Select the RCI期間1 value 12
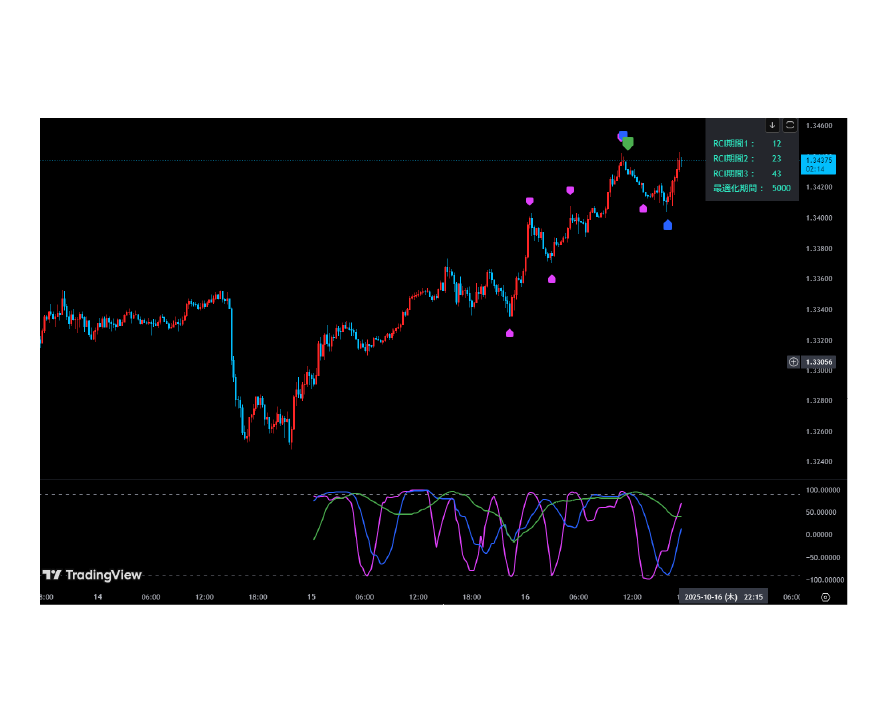Screen dimensions: 887x723 click(776, 144)
